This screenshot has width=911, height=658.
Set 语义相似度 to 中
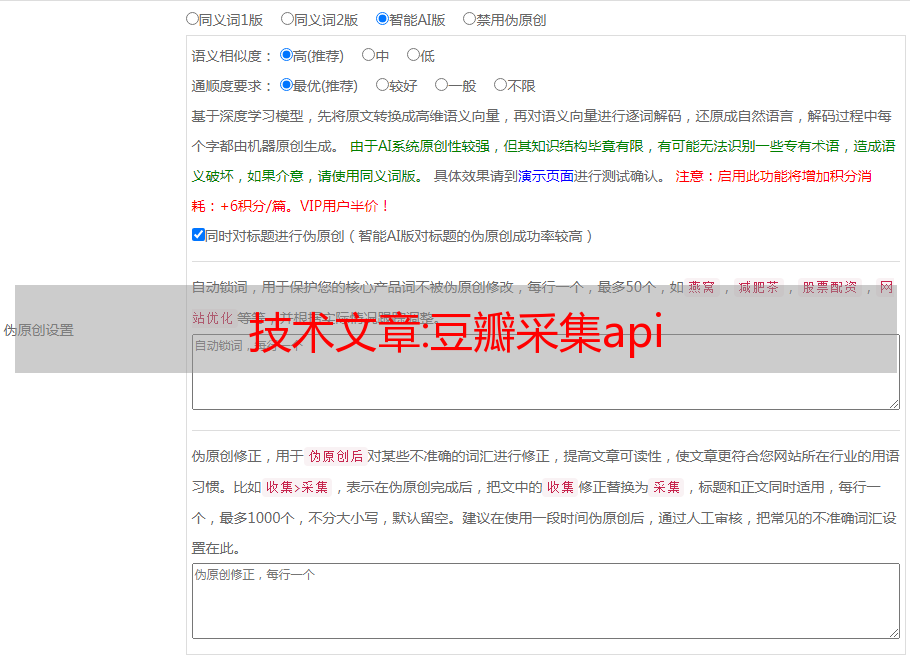(x=368, y=55)
